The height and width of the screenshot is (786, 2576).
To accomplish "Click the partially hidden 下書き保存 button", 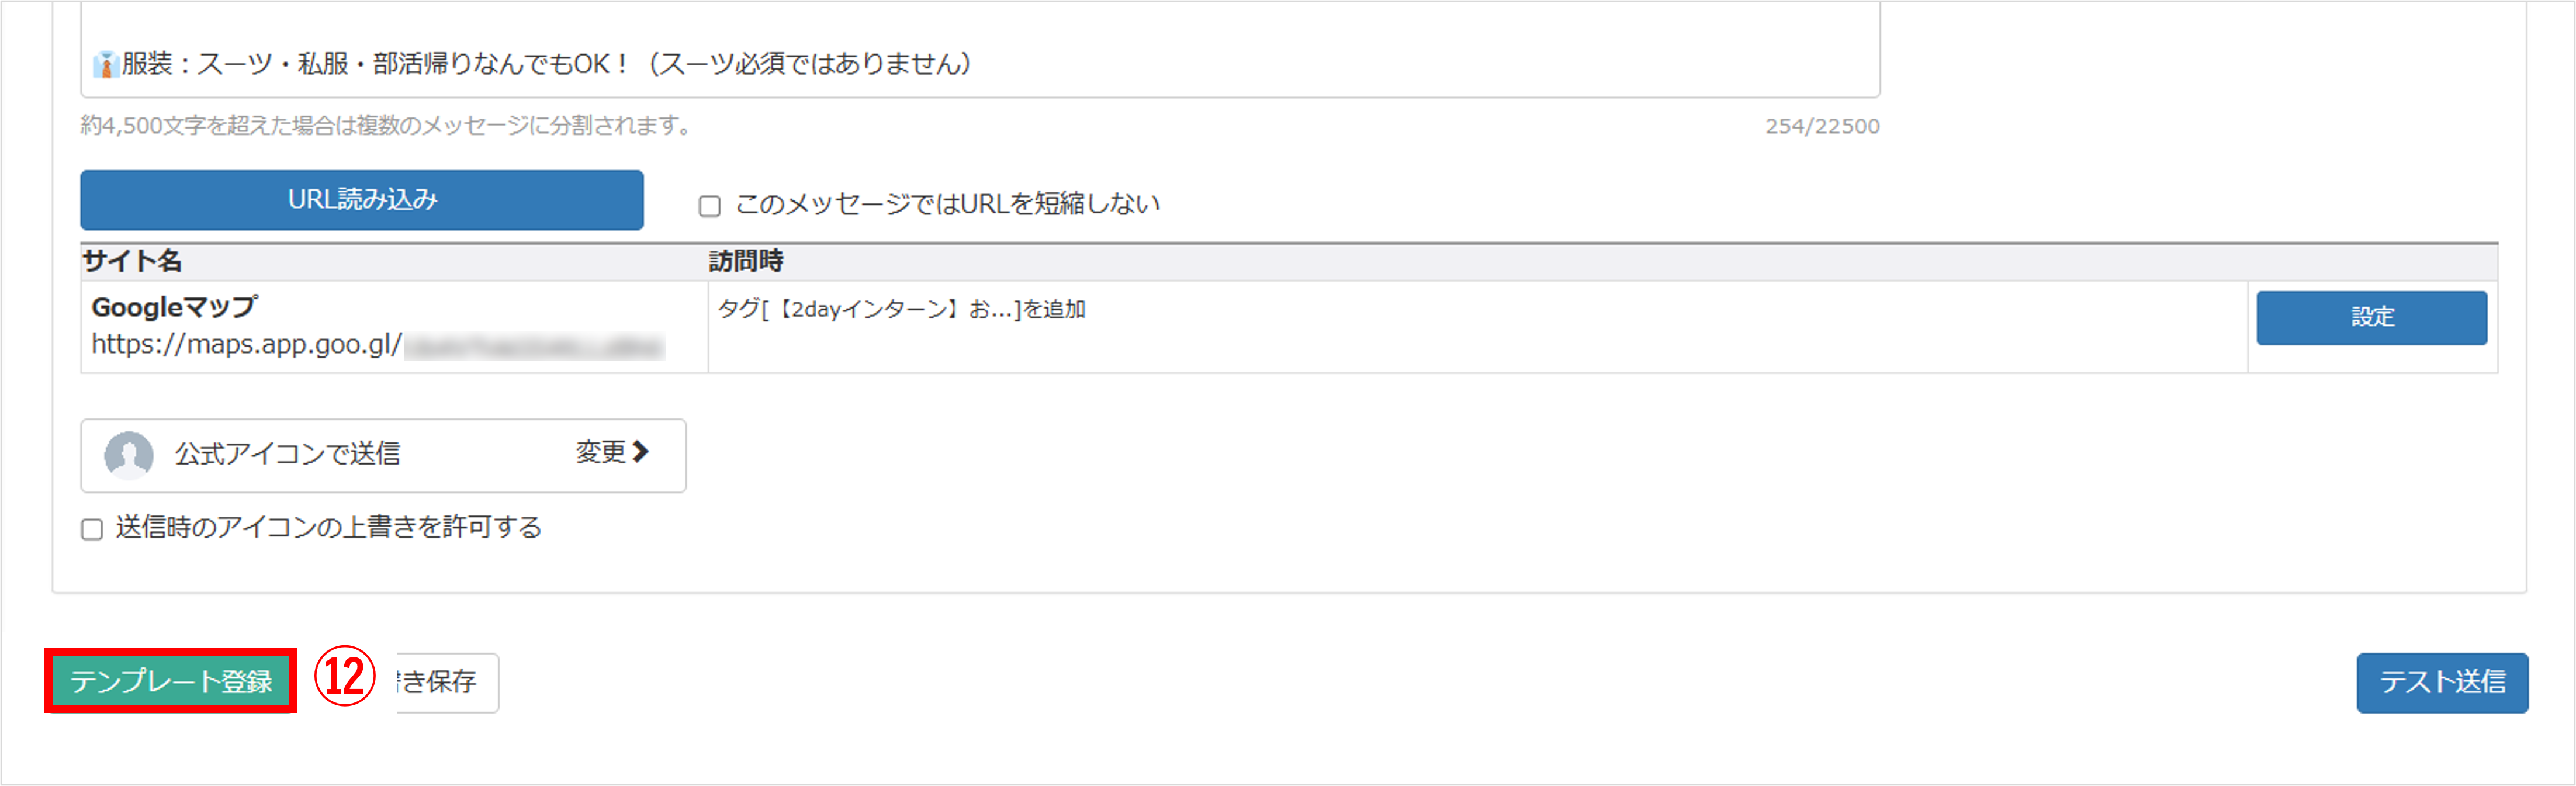I will tap(447, 683).
